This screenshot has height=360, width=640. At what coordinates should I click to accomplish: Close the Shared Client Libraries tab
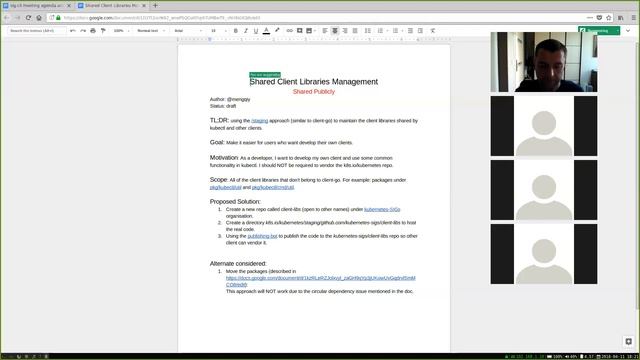pos(144,6)
